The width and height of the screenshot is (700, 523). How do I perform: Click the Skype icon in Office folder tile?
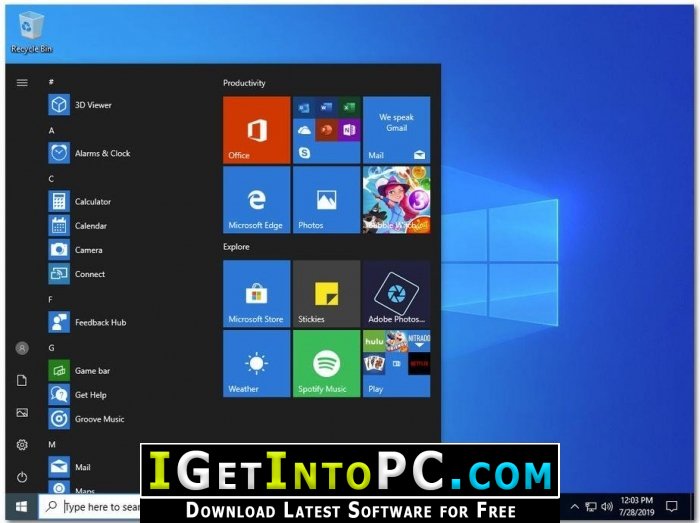pos(304,153)
